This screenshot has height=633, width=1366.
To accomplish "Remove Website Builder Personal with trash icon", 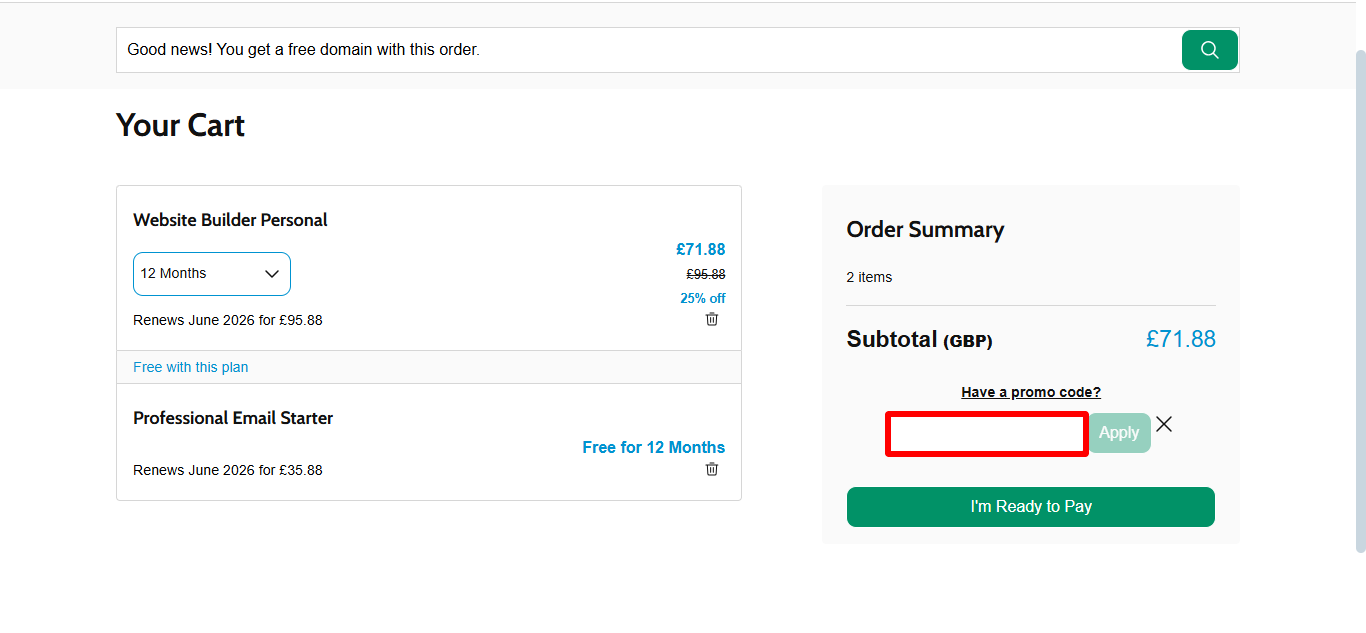I will [712, 319].
